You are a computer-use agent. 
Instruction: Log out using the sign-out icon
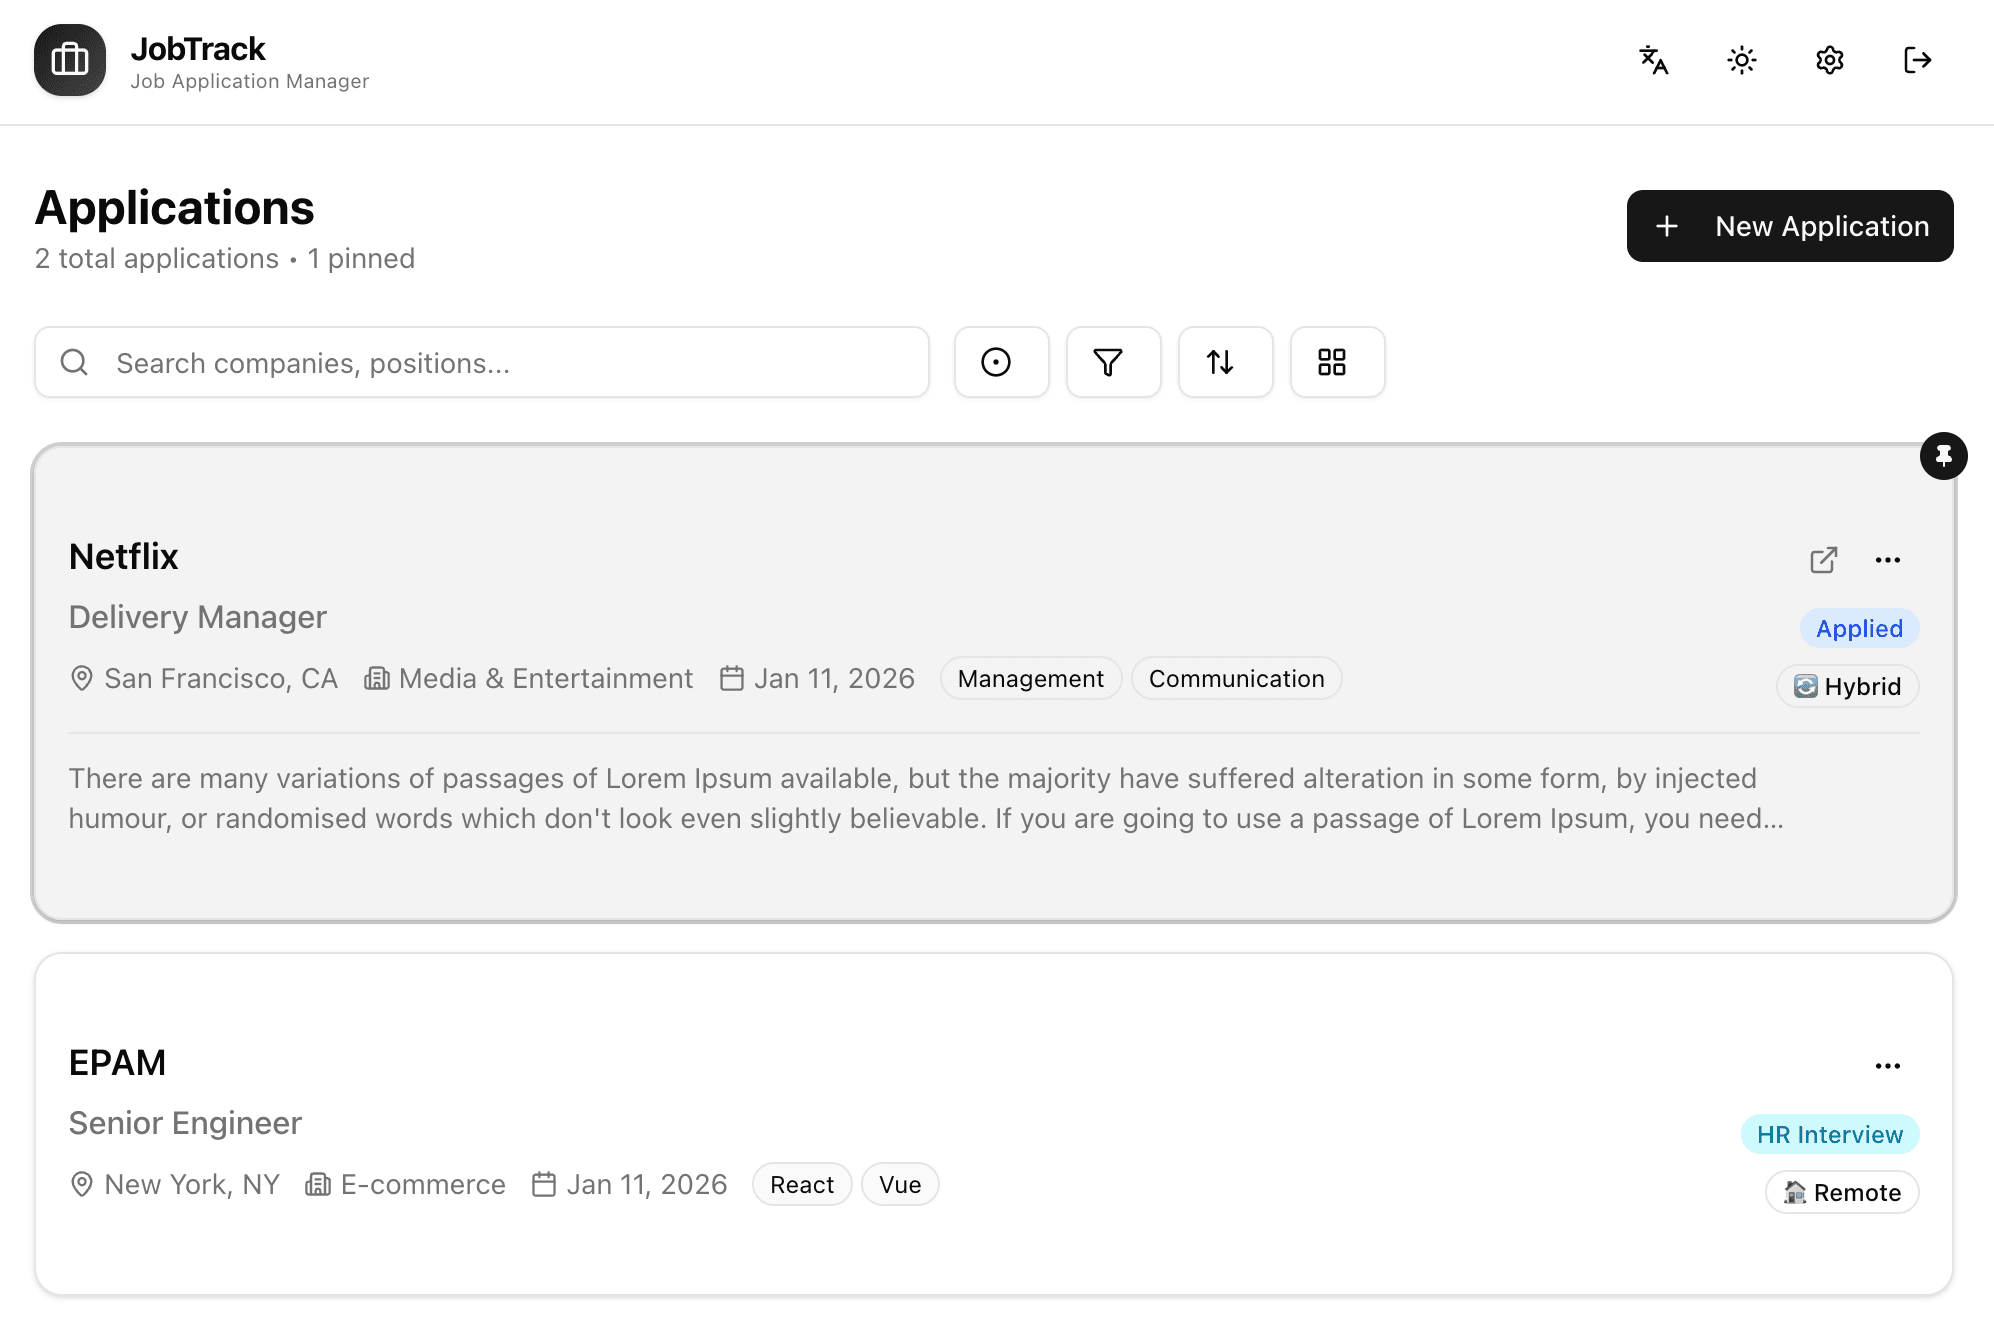(1919, 60)
